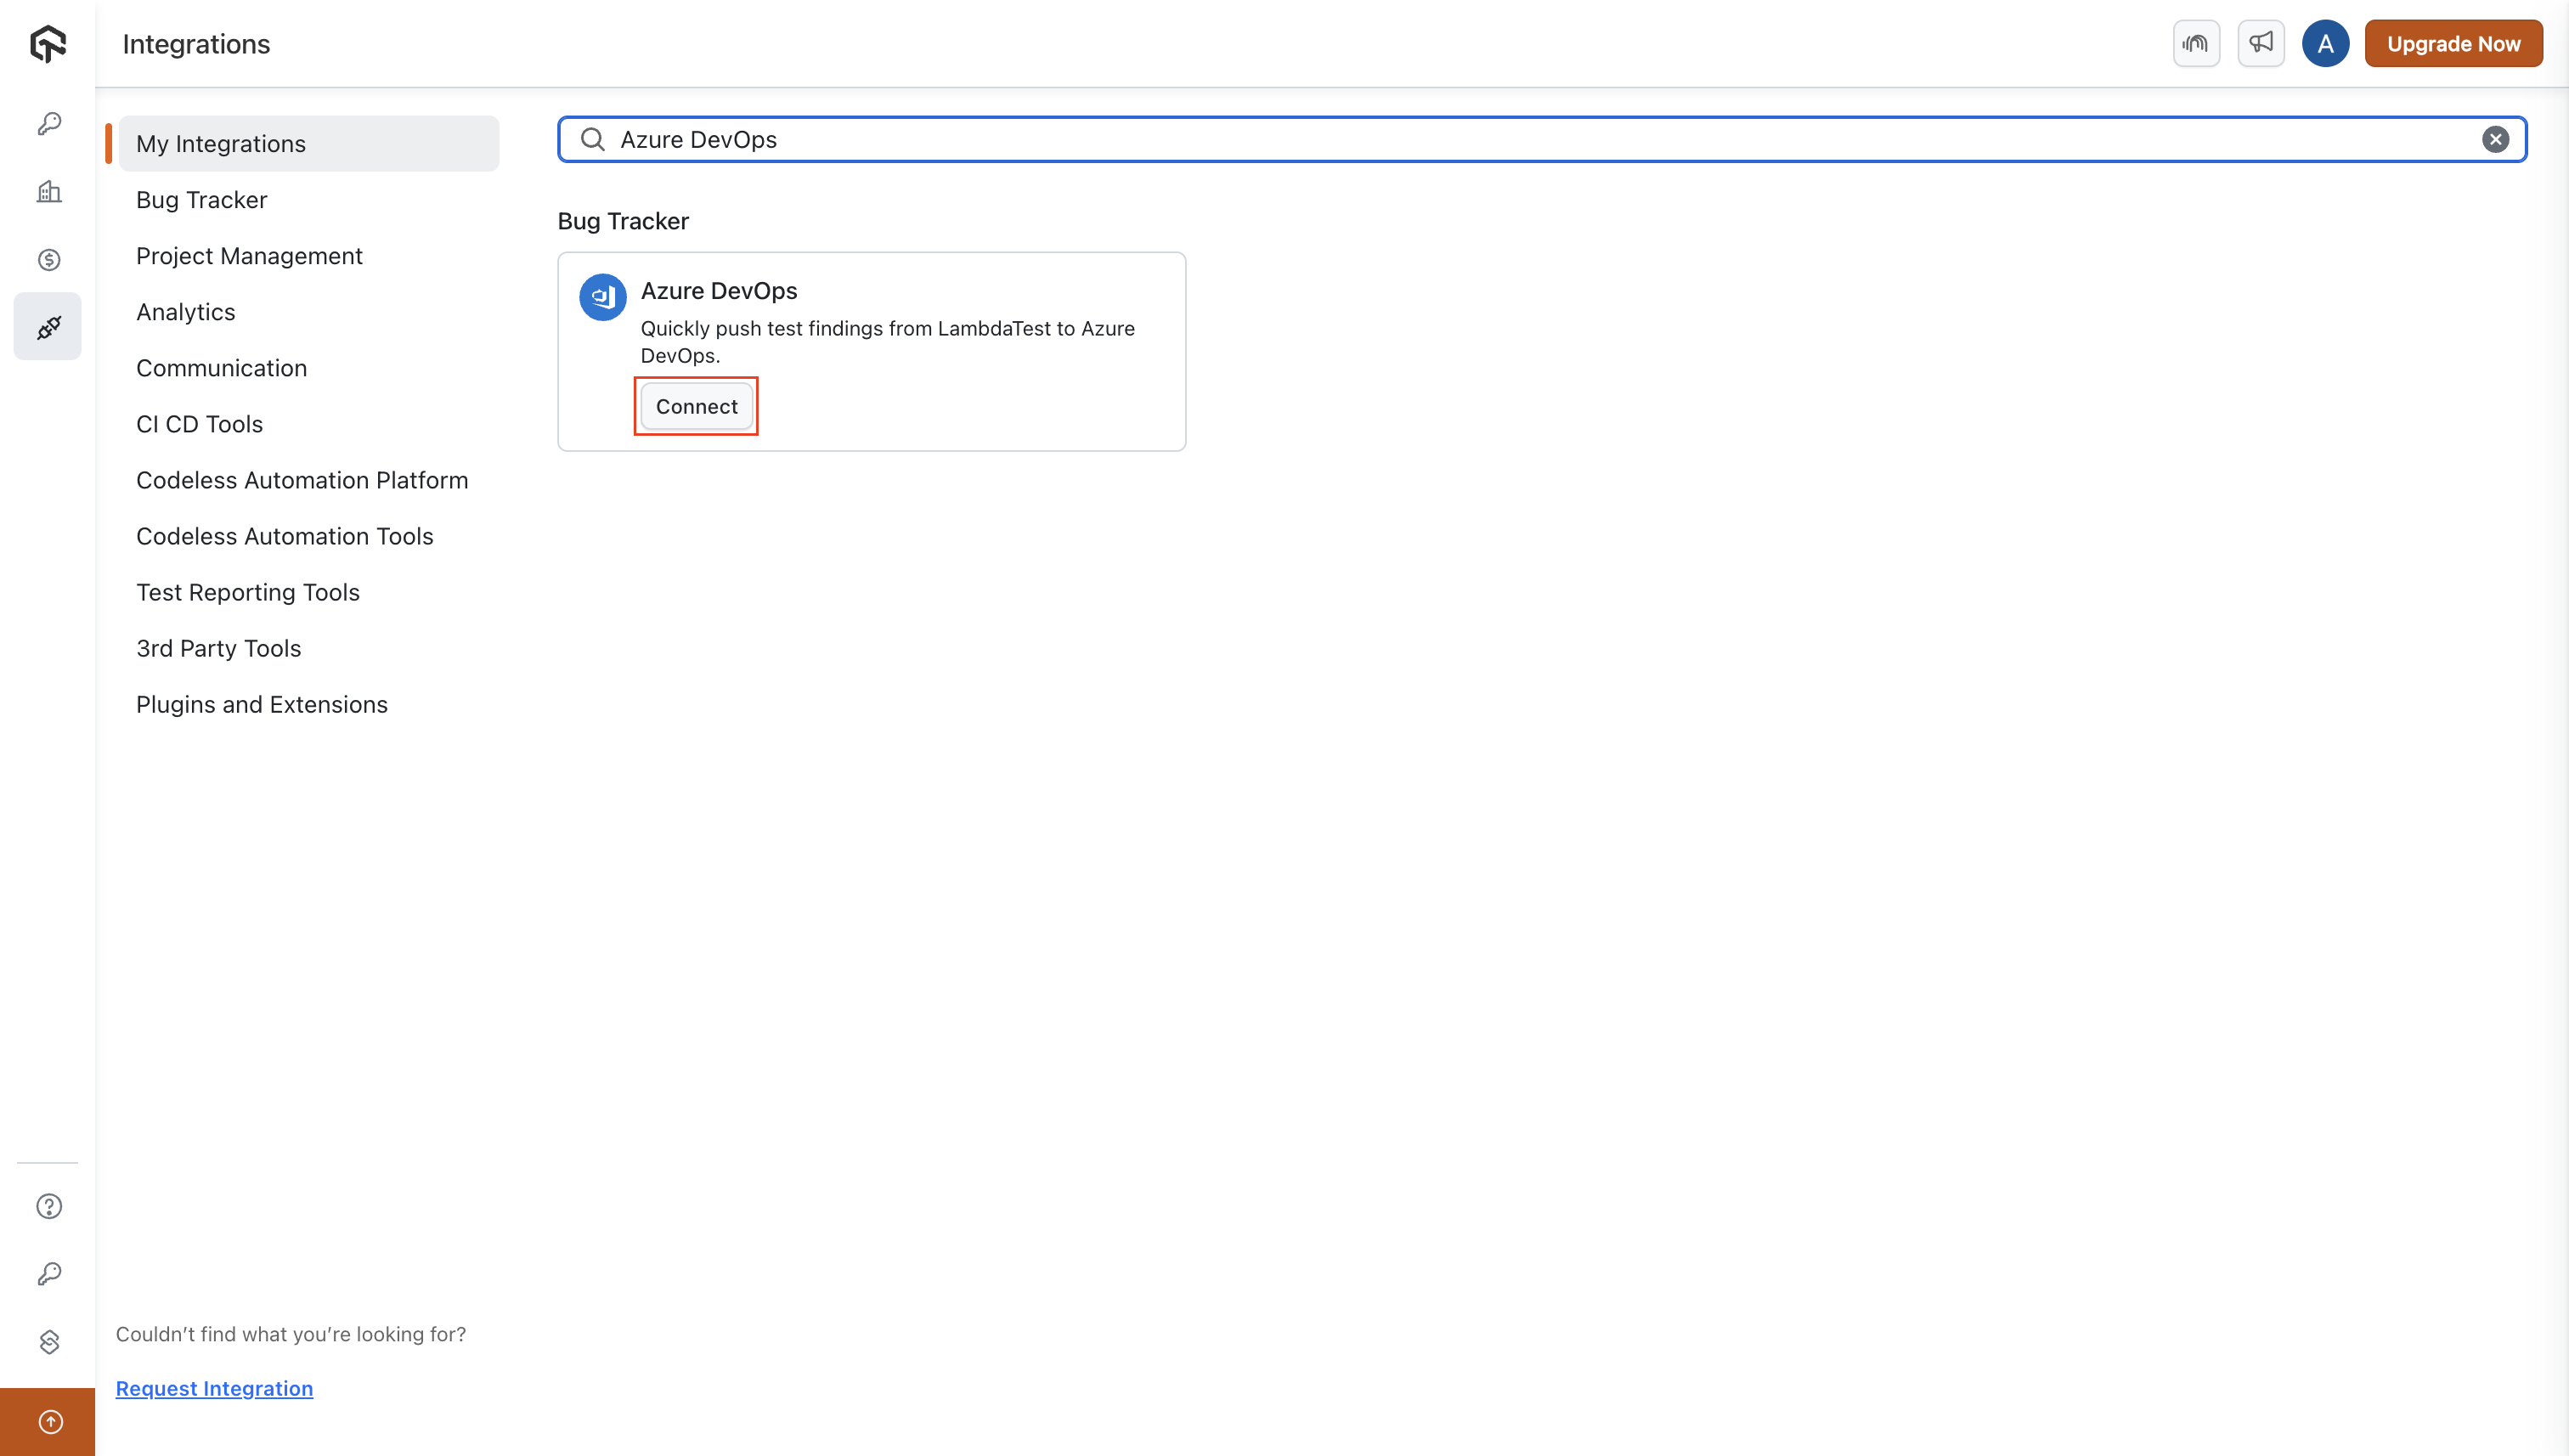Open the organization building icon in sidebar
This screenshot has width=2569, height=1456.
pyautogui.click(x=49, y=192)
